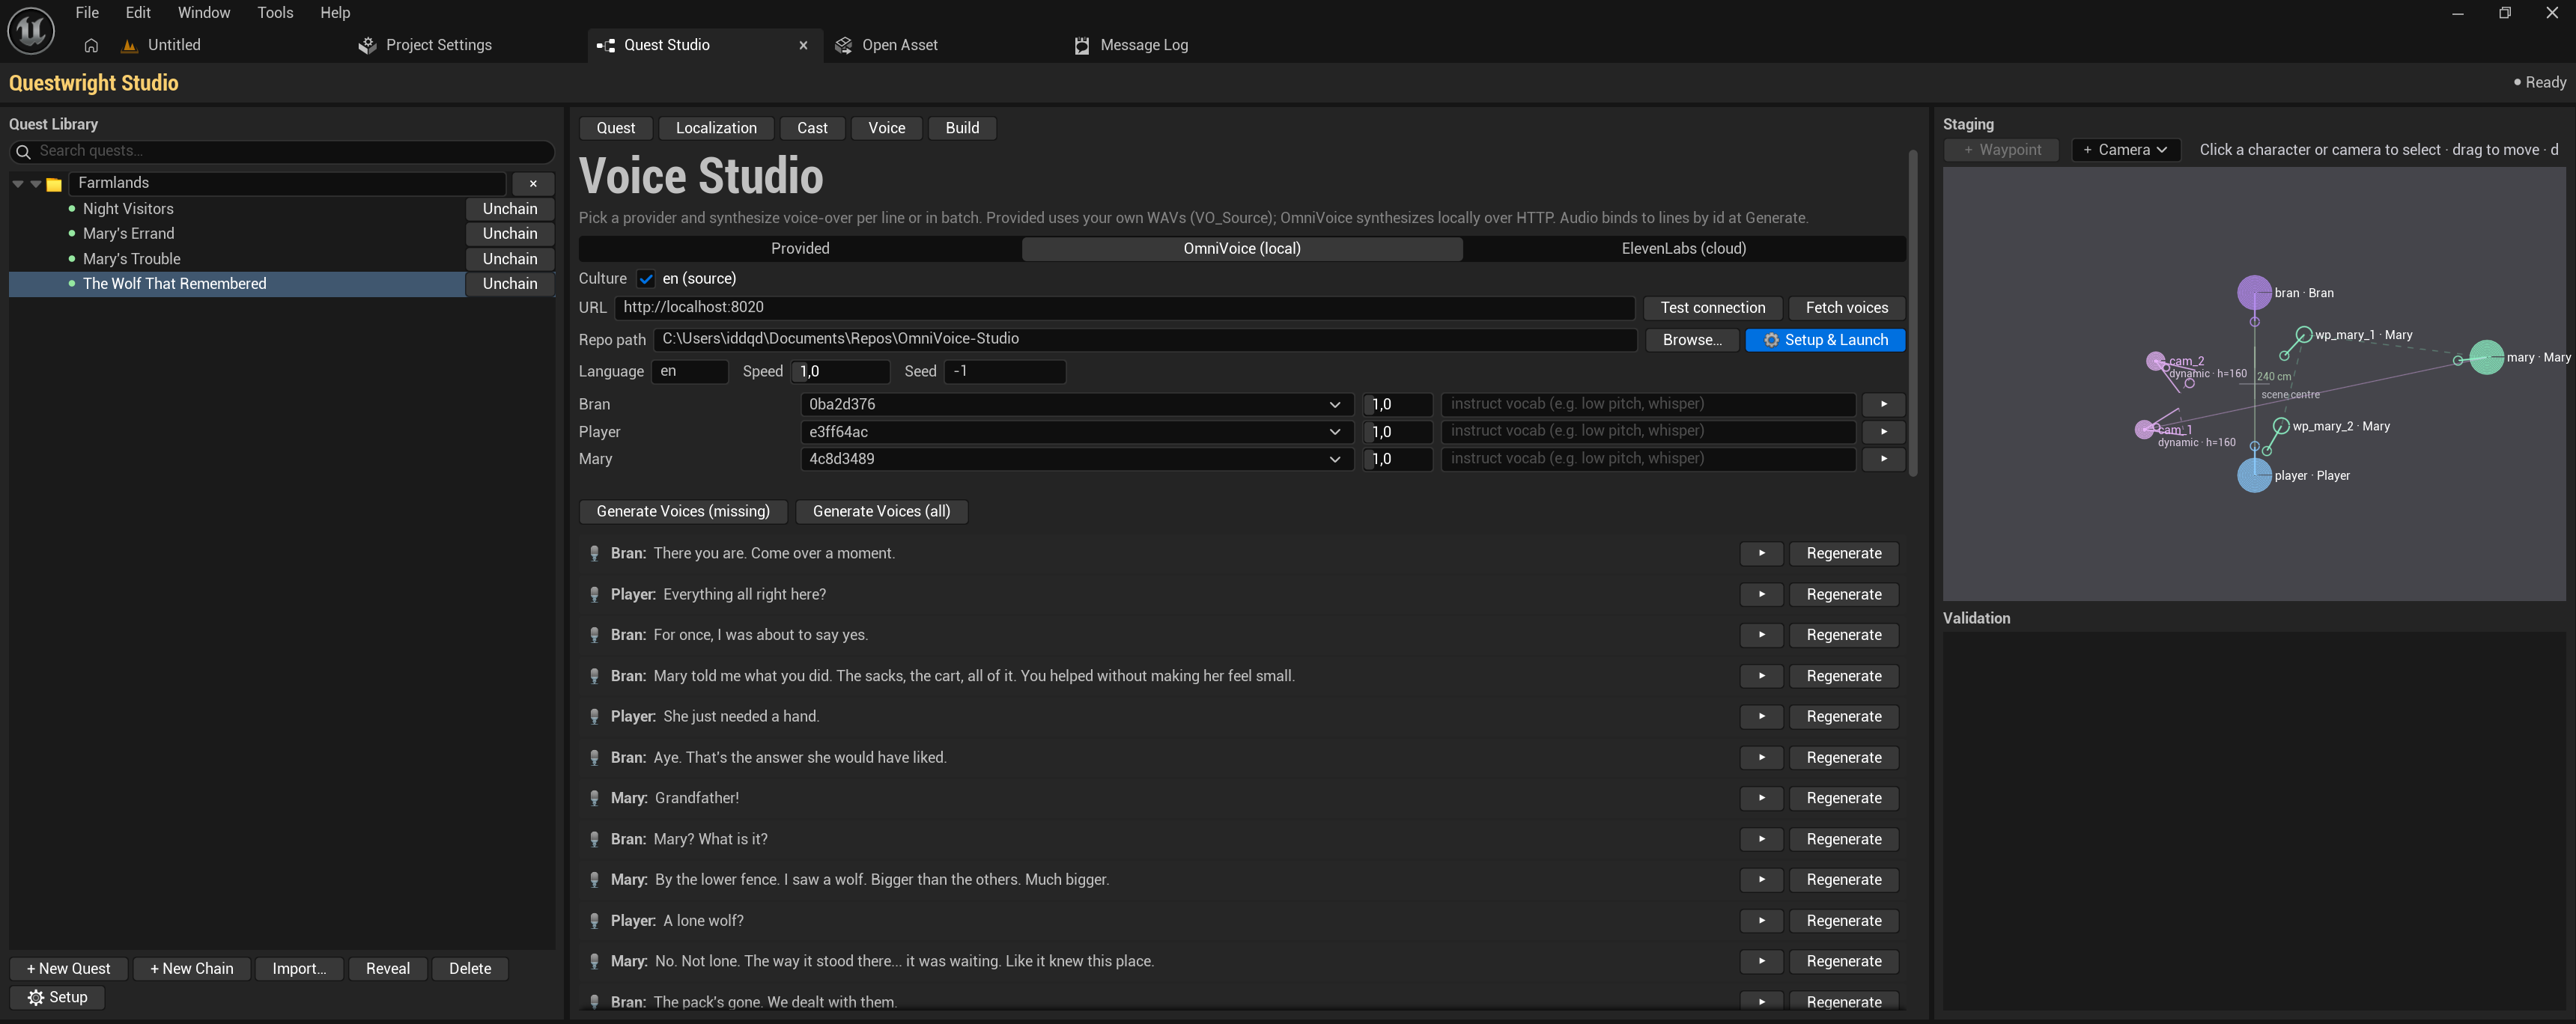This screenshot has height=1024, width=2576.
Task: Select the OmniVoice (local) provider
Action: coord(1242,248)
